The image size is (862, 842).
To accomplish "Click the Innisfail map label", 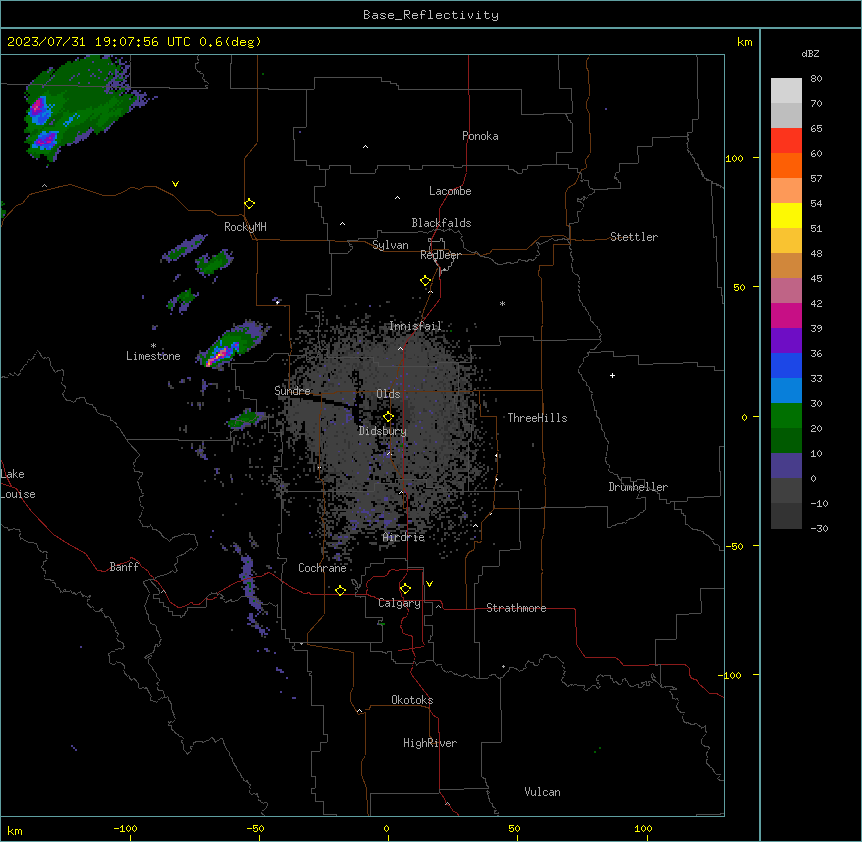I will click(x=416, y=326).
